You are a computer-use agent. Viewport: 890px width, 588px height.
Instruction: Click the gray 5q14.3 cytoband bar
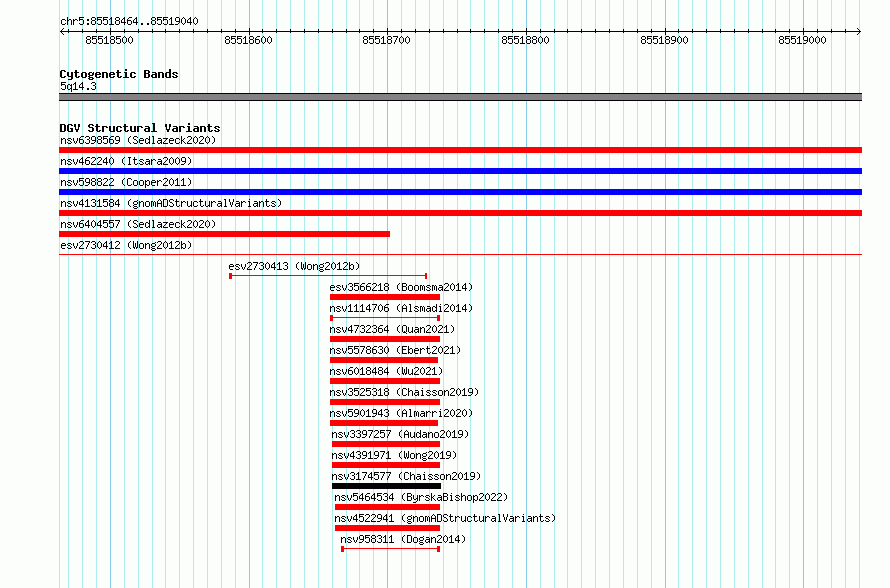[x=460, y=97]
